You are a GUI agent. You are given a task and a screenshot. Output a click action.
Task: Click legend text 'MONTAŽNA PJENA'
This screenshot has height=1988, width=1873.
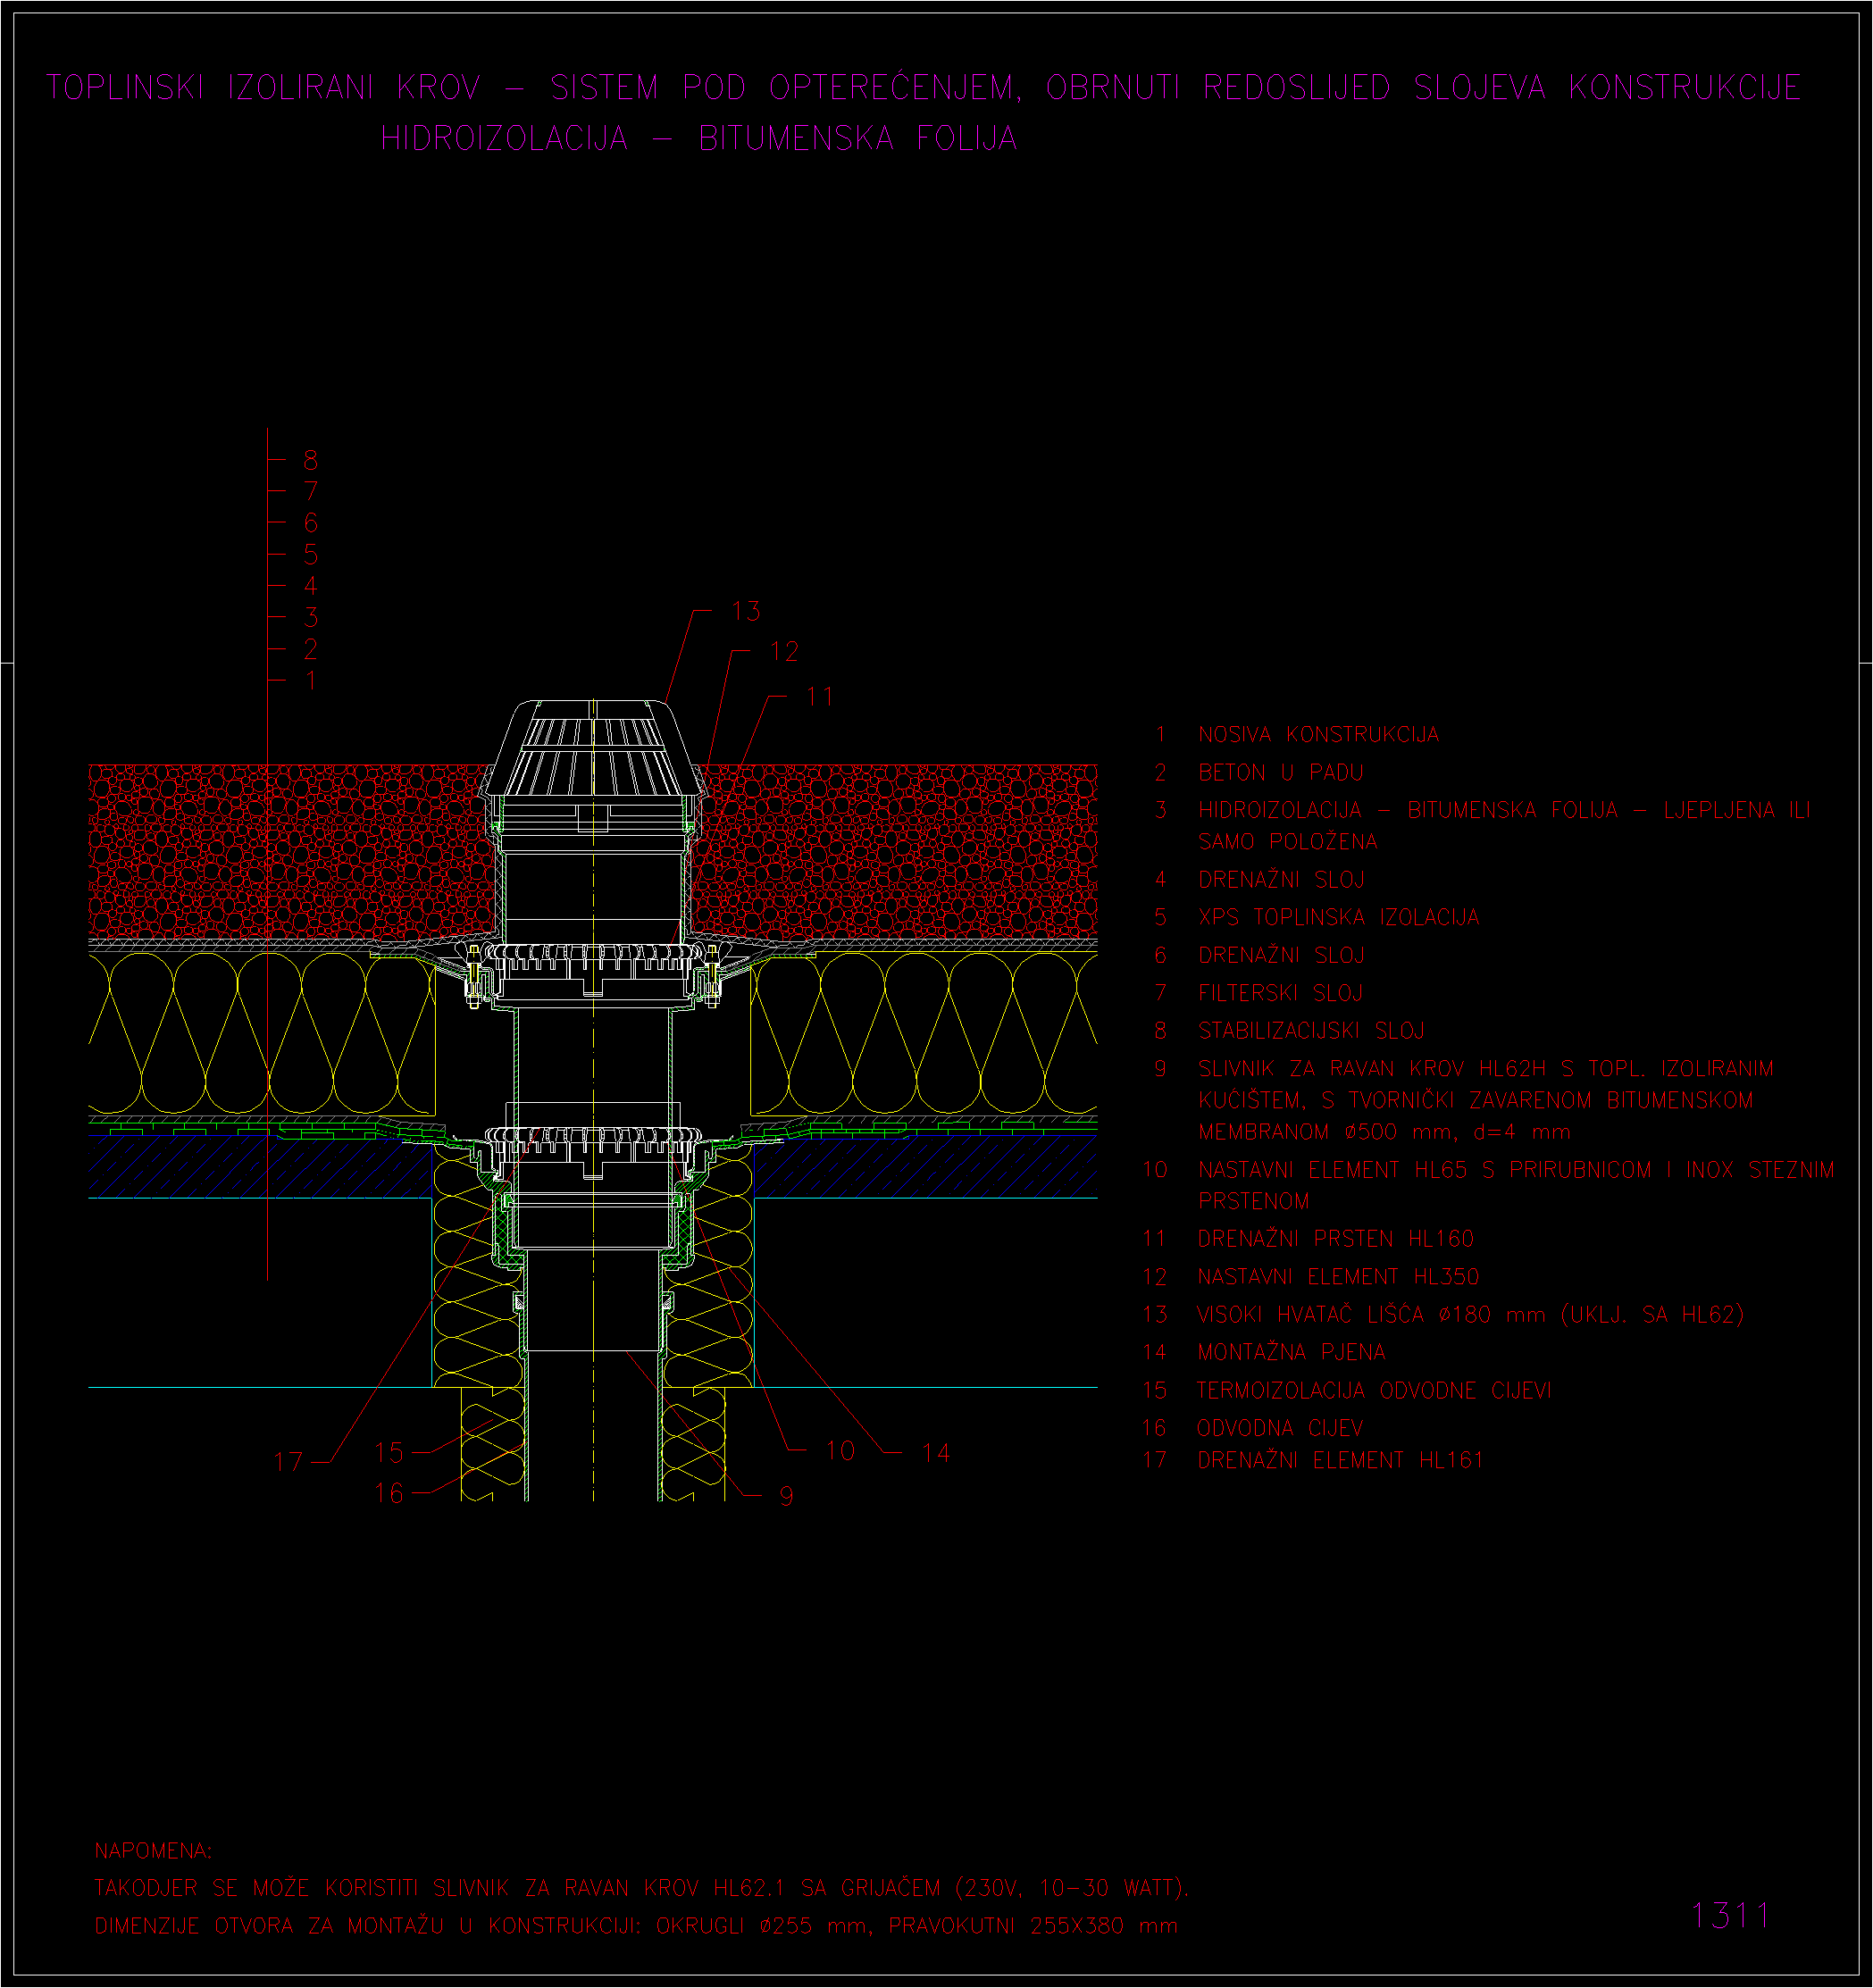click(x=1291, y=1353)
